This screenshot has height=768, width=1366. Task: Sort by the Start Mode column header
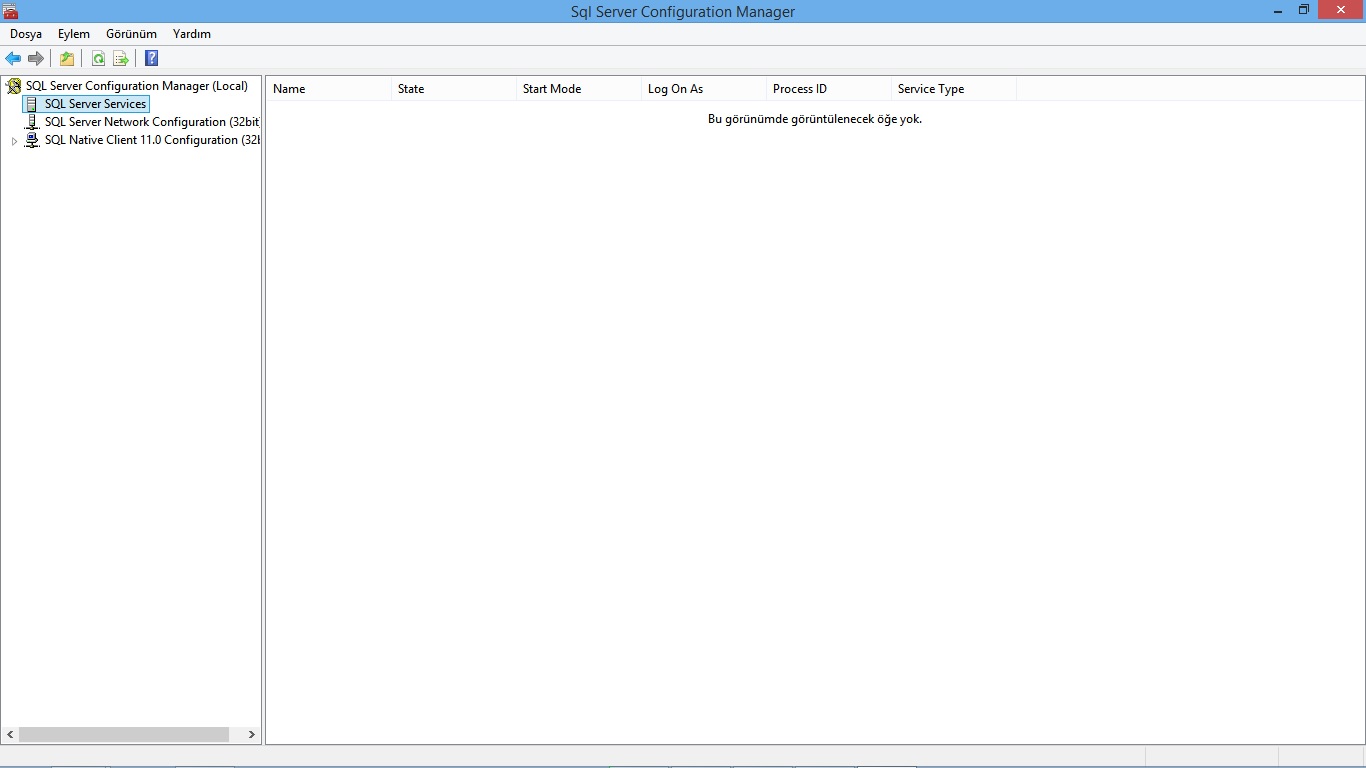tap(579, 89)
